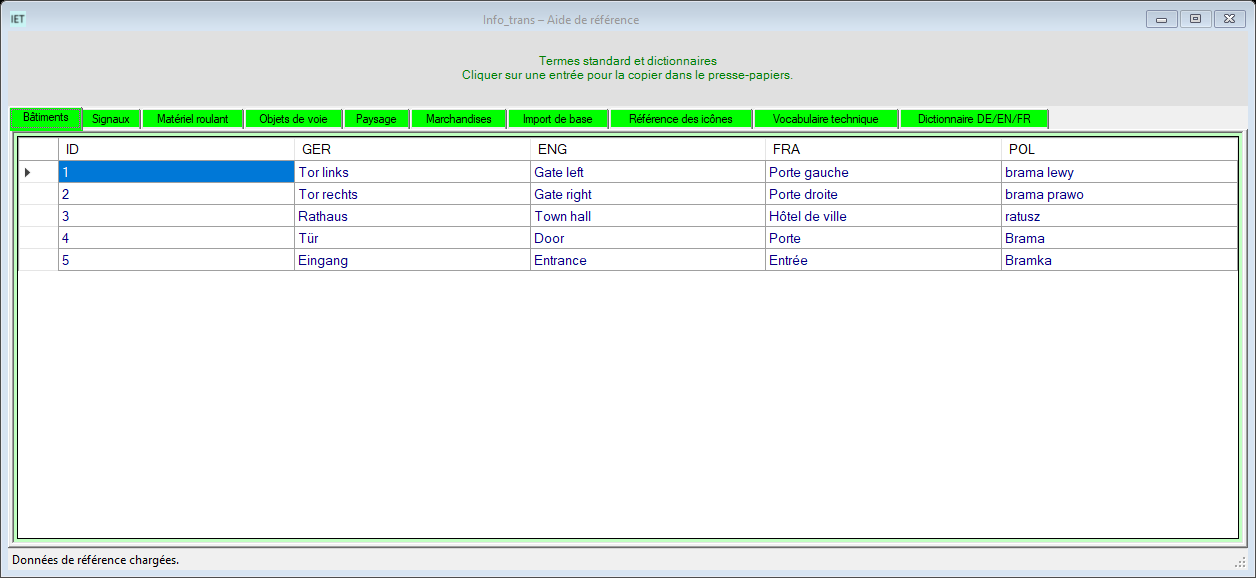
Task: Click the IET application icon in title bar
Action: [17, 18]
